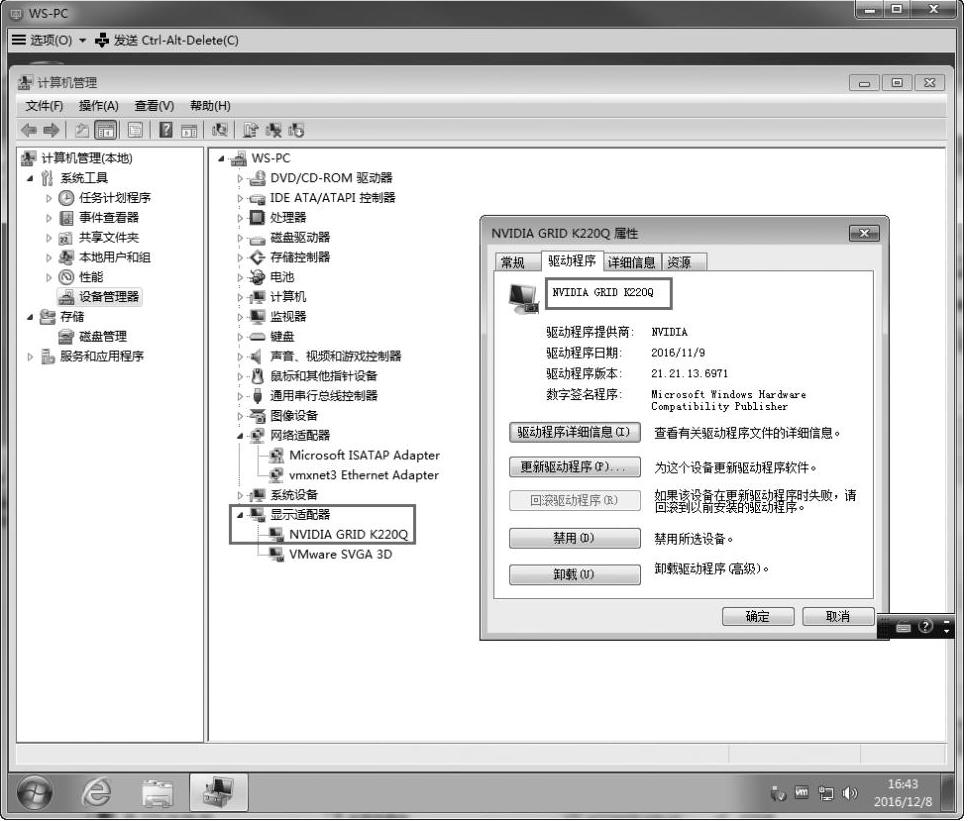This screenshot has width=971, height=821.
Task: Expand 服务和应用程序 node
Action: [30, 357]
